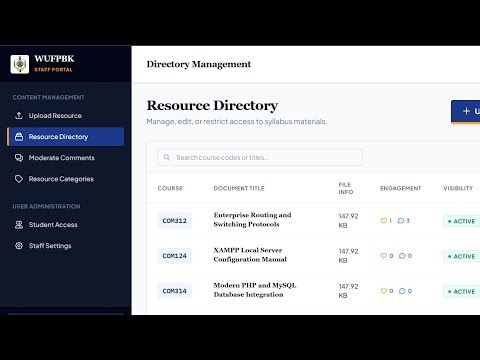Click the Resource Directory main heading

coord(212,105)
